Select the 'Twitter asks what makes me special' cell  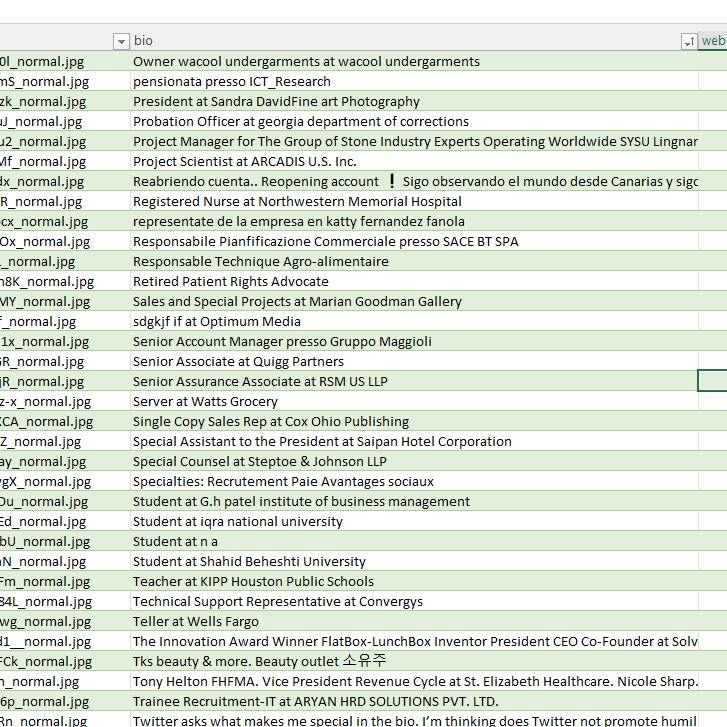tap(414, 720)
